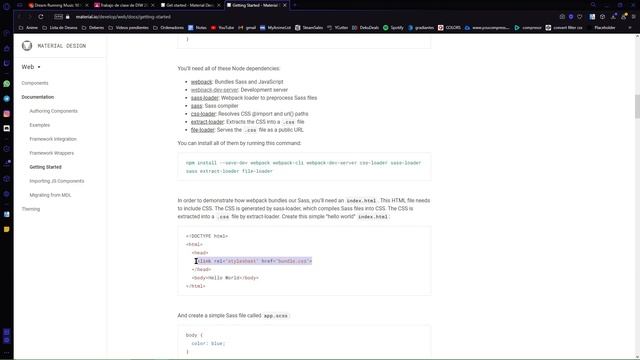Open the Videos pendientes bookmarks folder
Image resolution: width=640 pixels, height=360 pixels.
click(128, 28)
